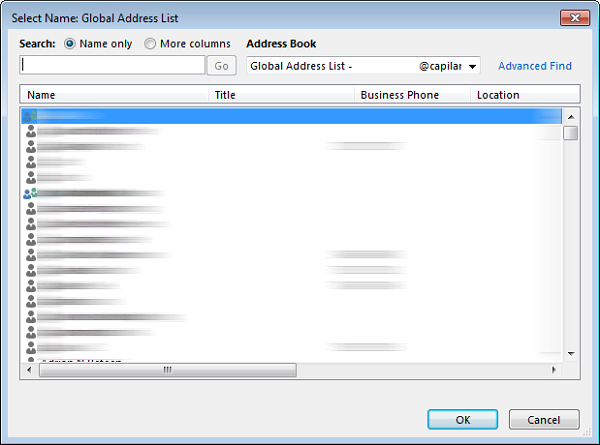Image resolution: width=600 pixels, height=445 pixels.
Task: Click the vertical scrollbar's up arrow
Action: pyautogui.click(x=570, y=115)
